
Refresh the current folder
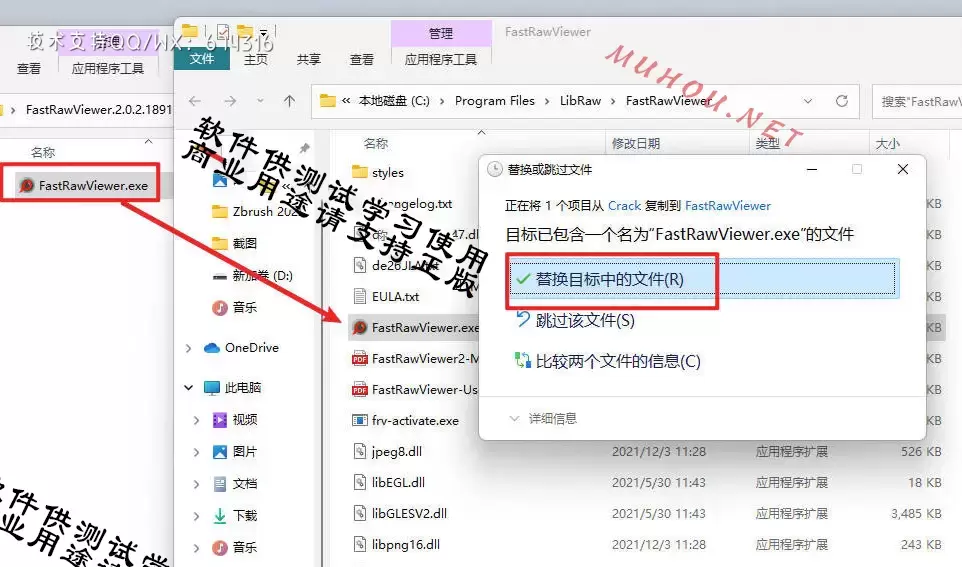tap(842, 101)
